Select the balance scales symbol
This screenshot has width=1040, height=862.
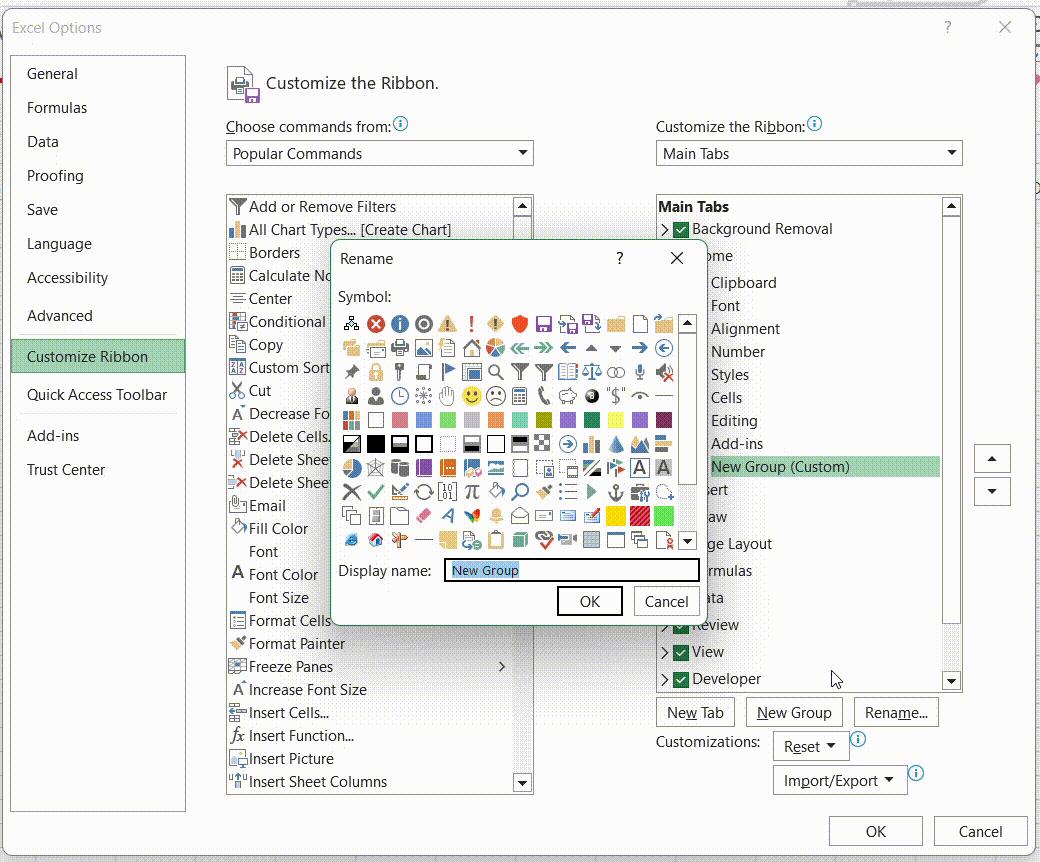pyautogui.click(x=592, y=372)
